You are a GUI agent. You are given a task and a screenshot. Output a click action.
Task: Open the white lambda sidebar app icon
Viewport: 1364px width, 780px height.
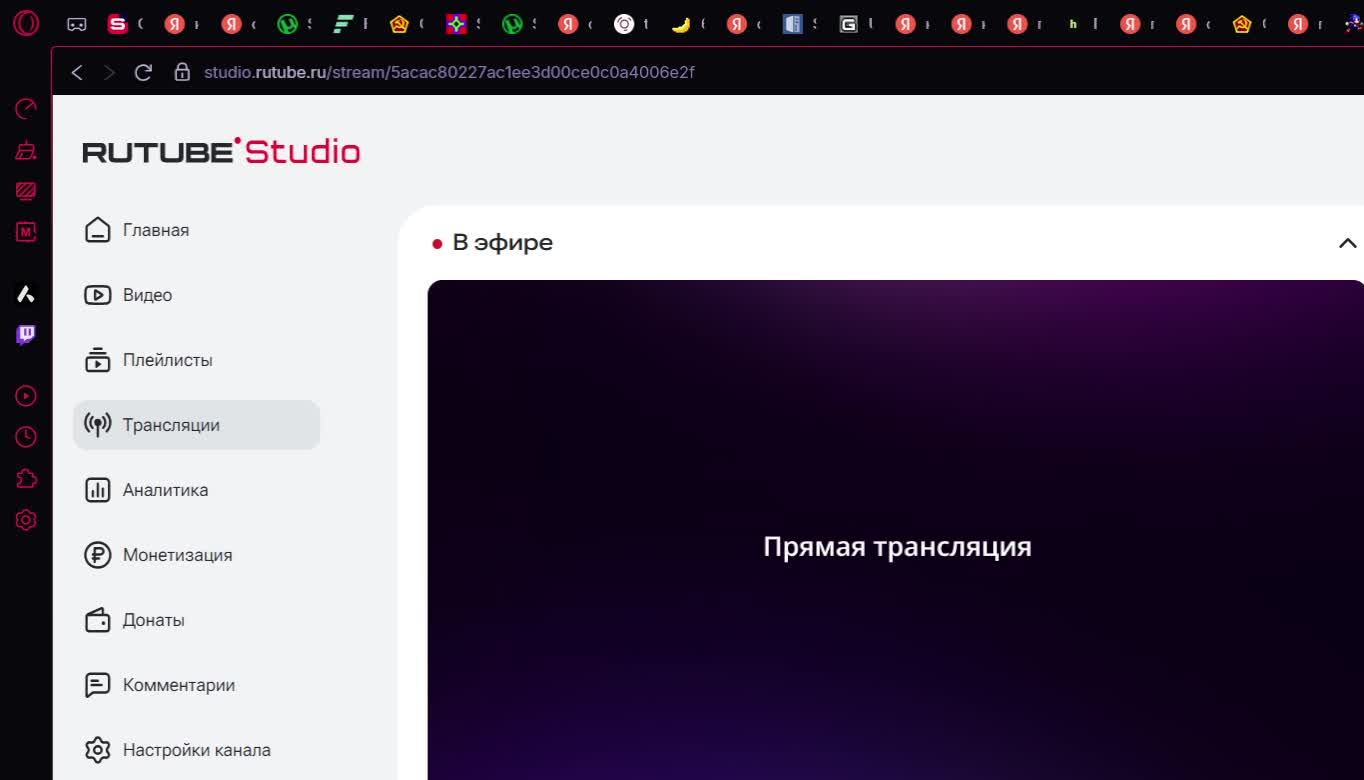[26, 294]
